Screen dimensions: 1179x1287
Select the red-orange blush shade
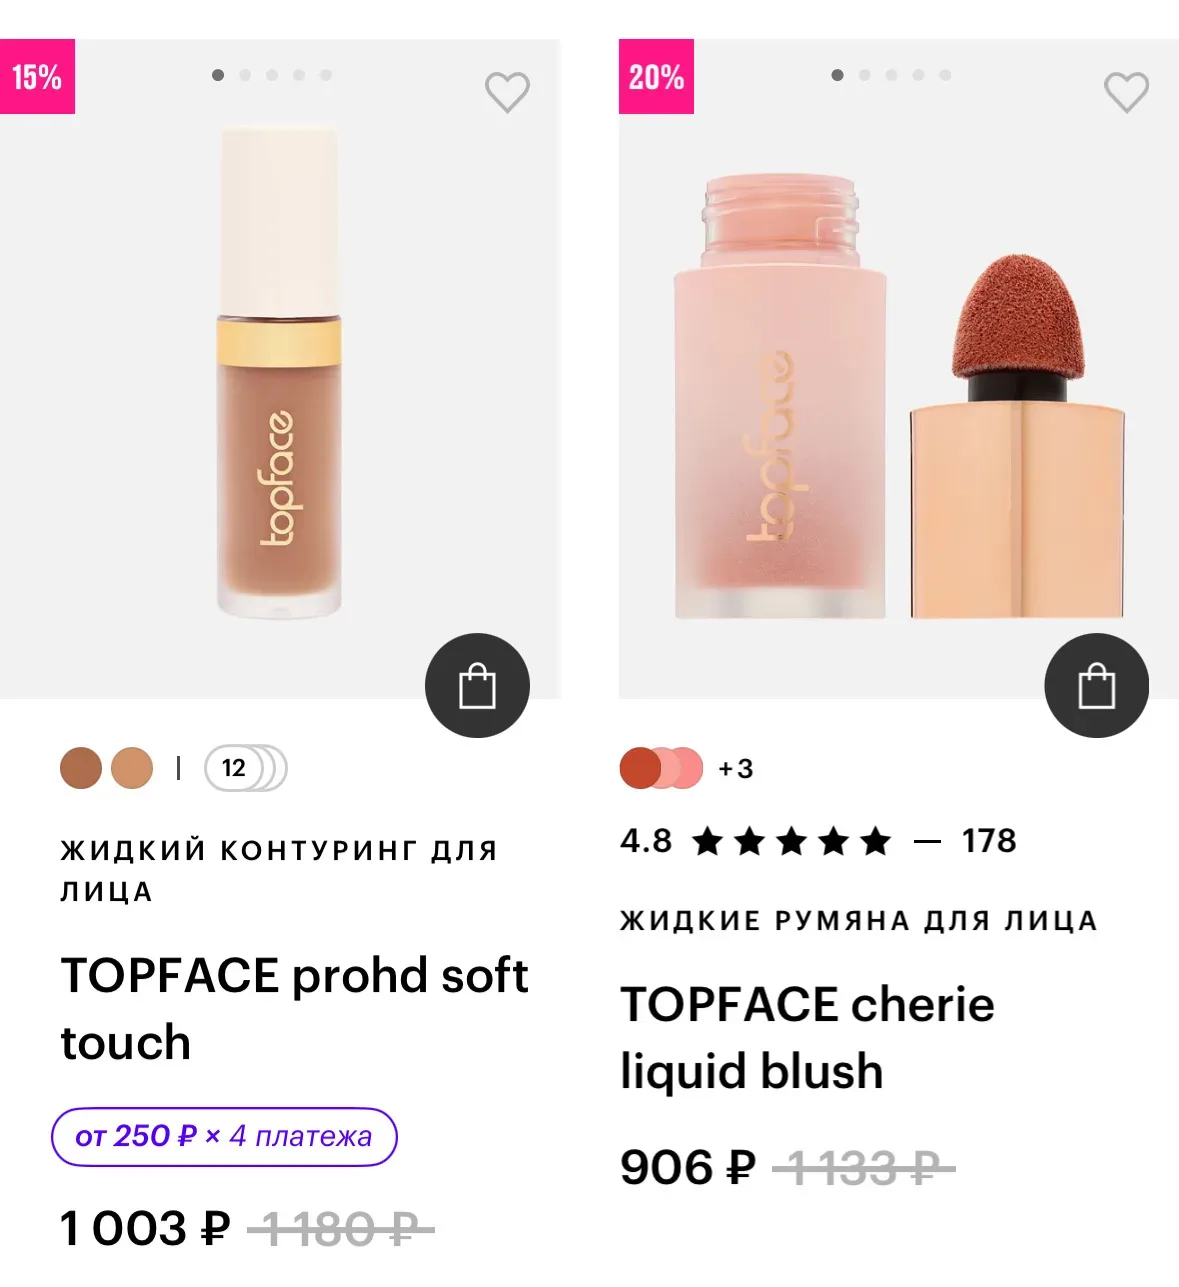[640, 768]
